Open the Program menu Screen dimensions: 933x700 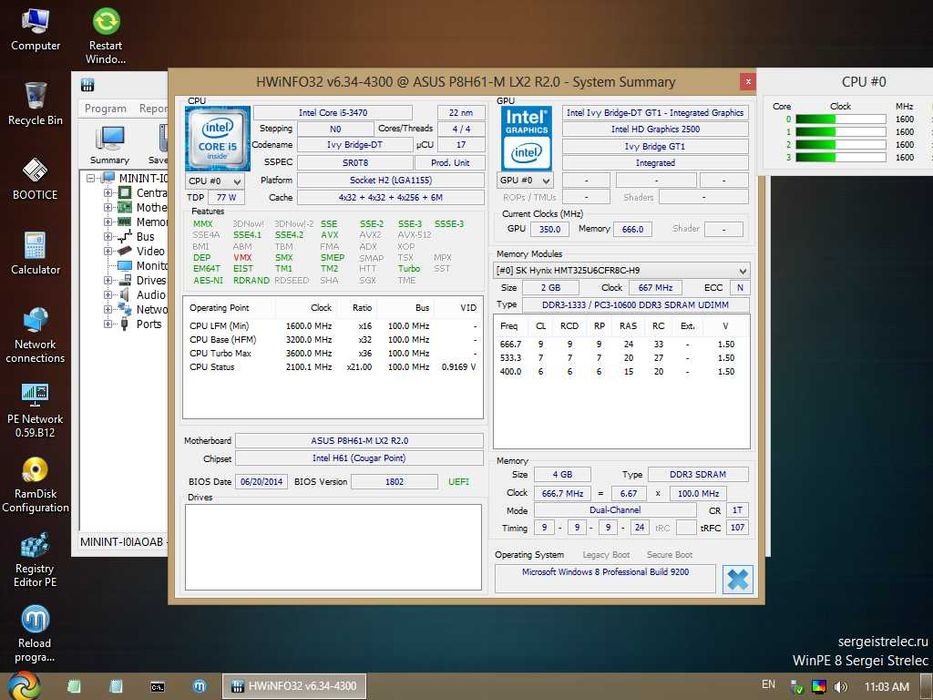105,109
